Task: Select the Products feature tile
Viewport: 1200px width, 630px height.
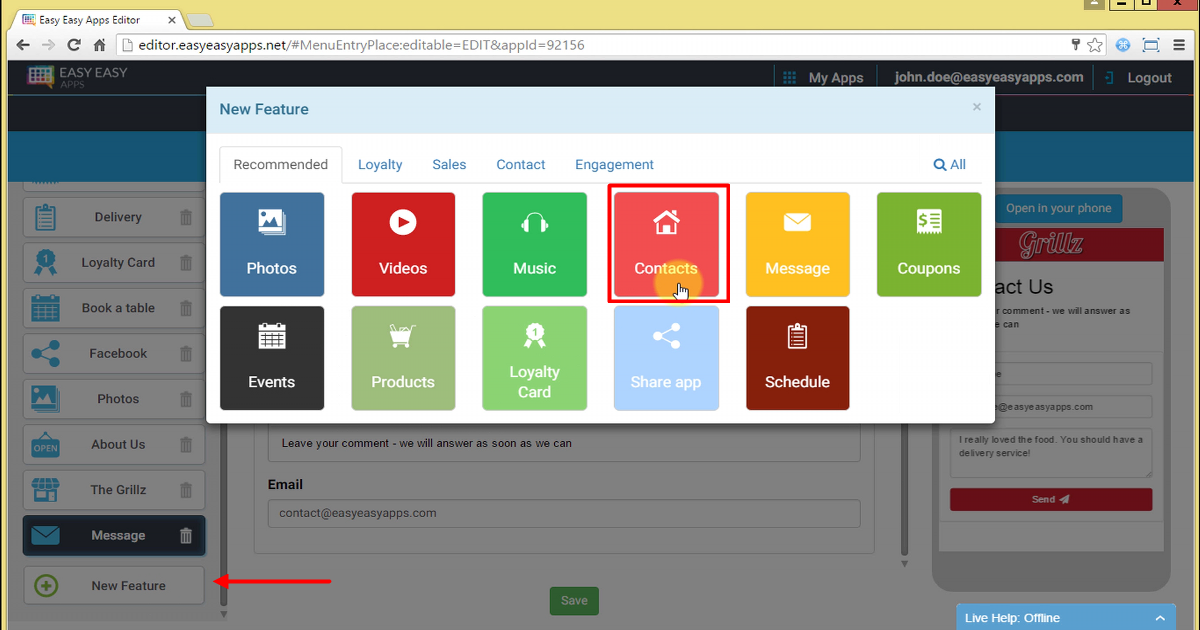Action: [403, 358]
